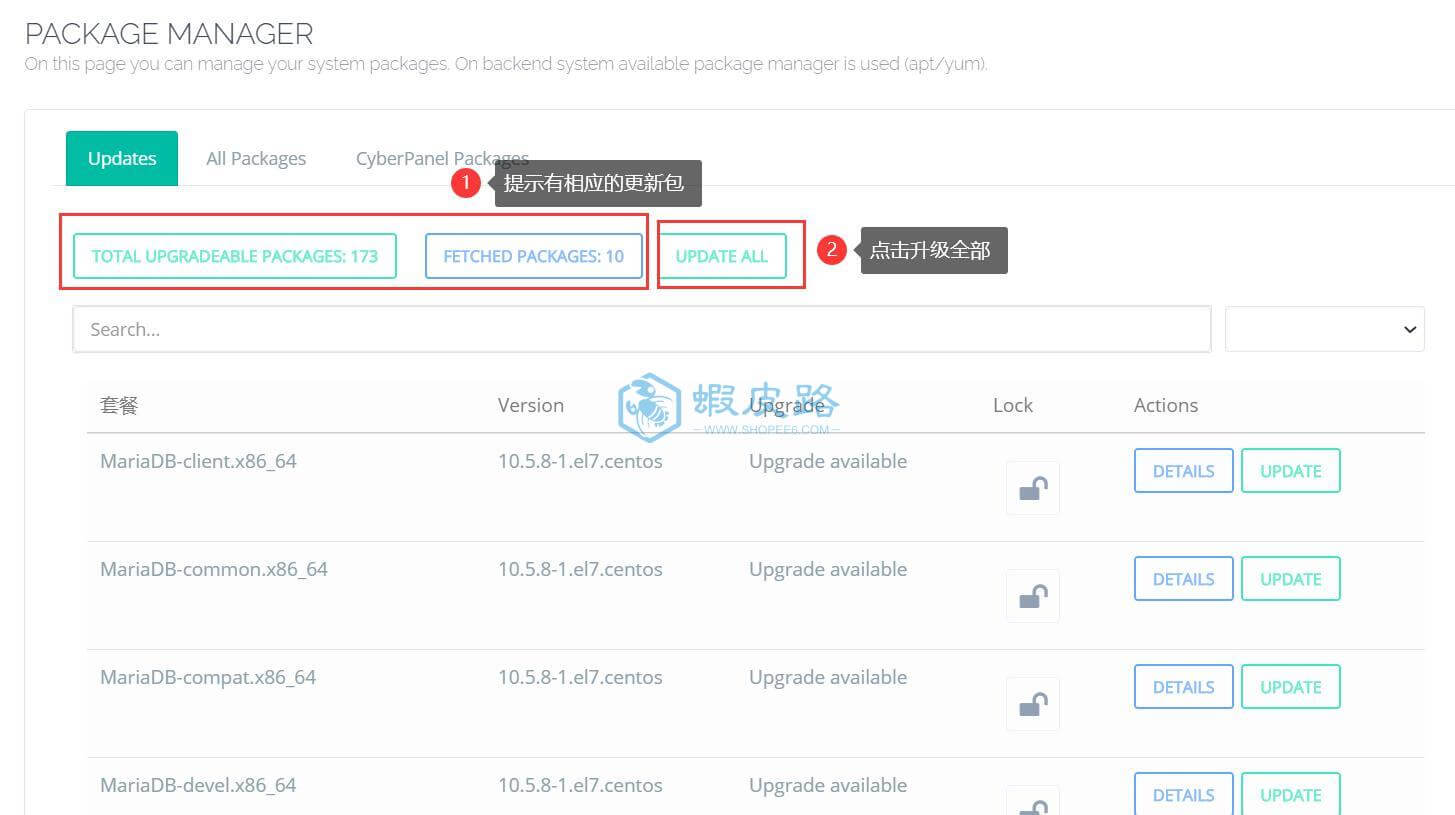
Task: Click Fetched Packages: 10 button
Action: [x=534, y=256]
